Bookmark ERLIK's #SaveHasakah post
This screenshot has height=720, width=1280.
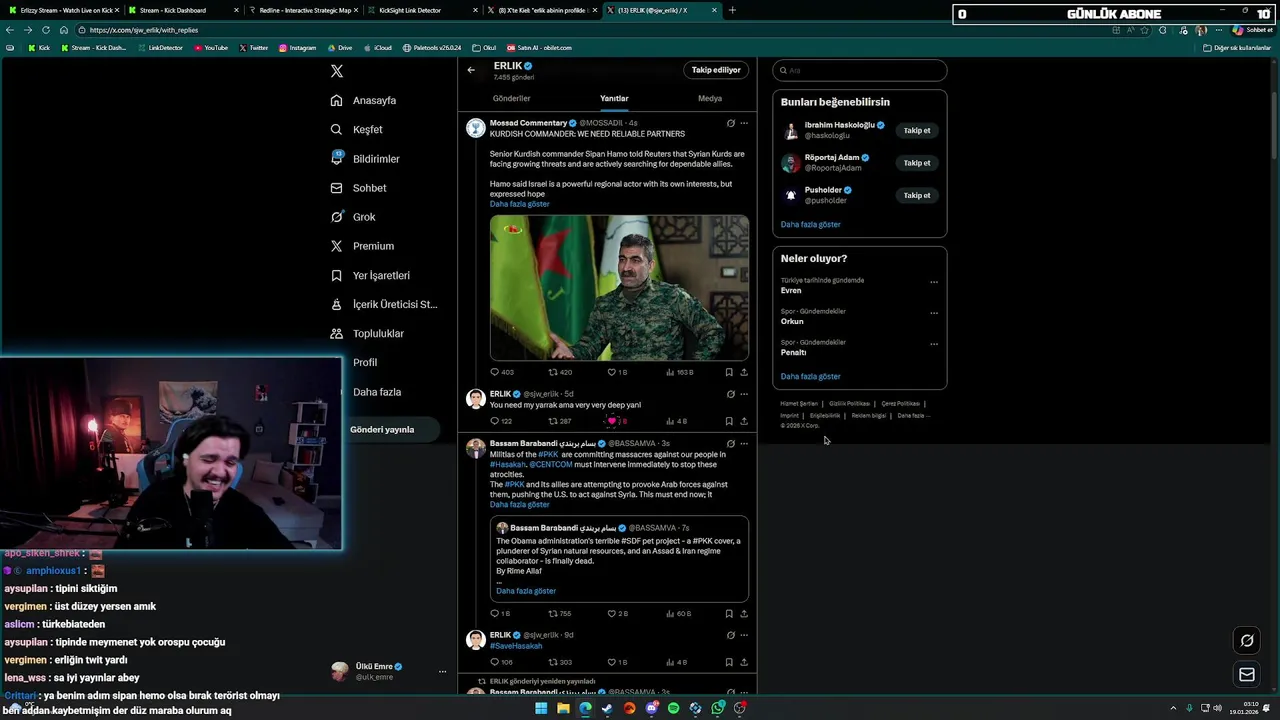tap(729, 662)
